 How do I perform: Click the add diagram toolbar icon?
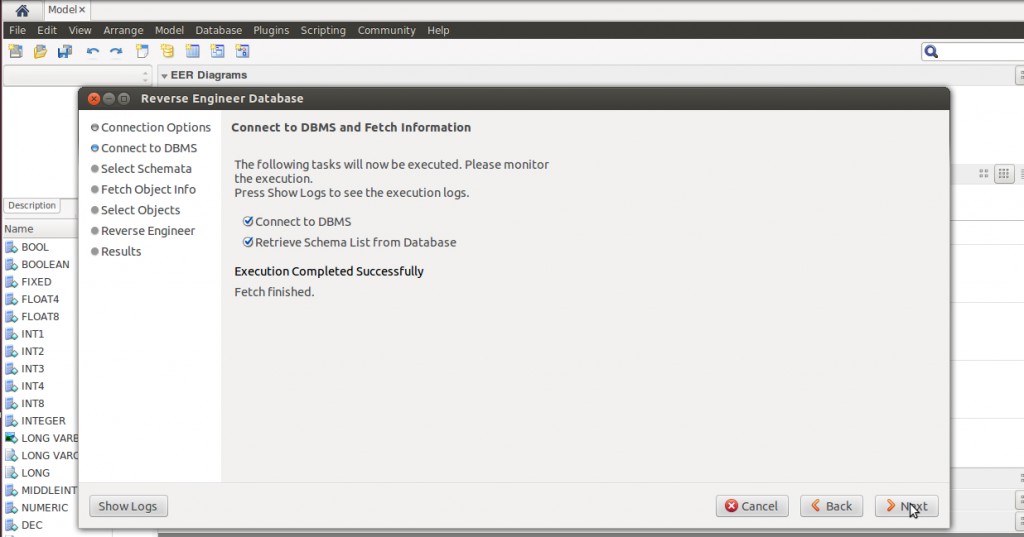[142, 52]
